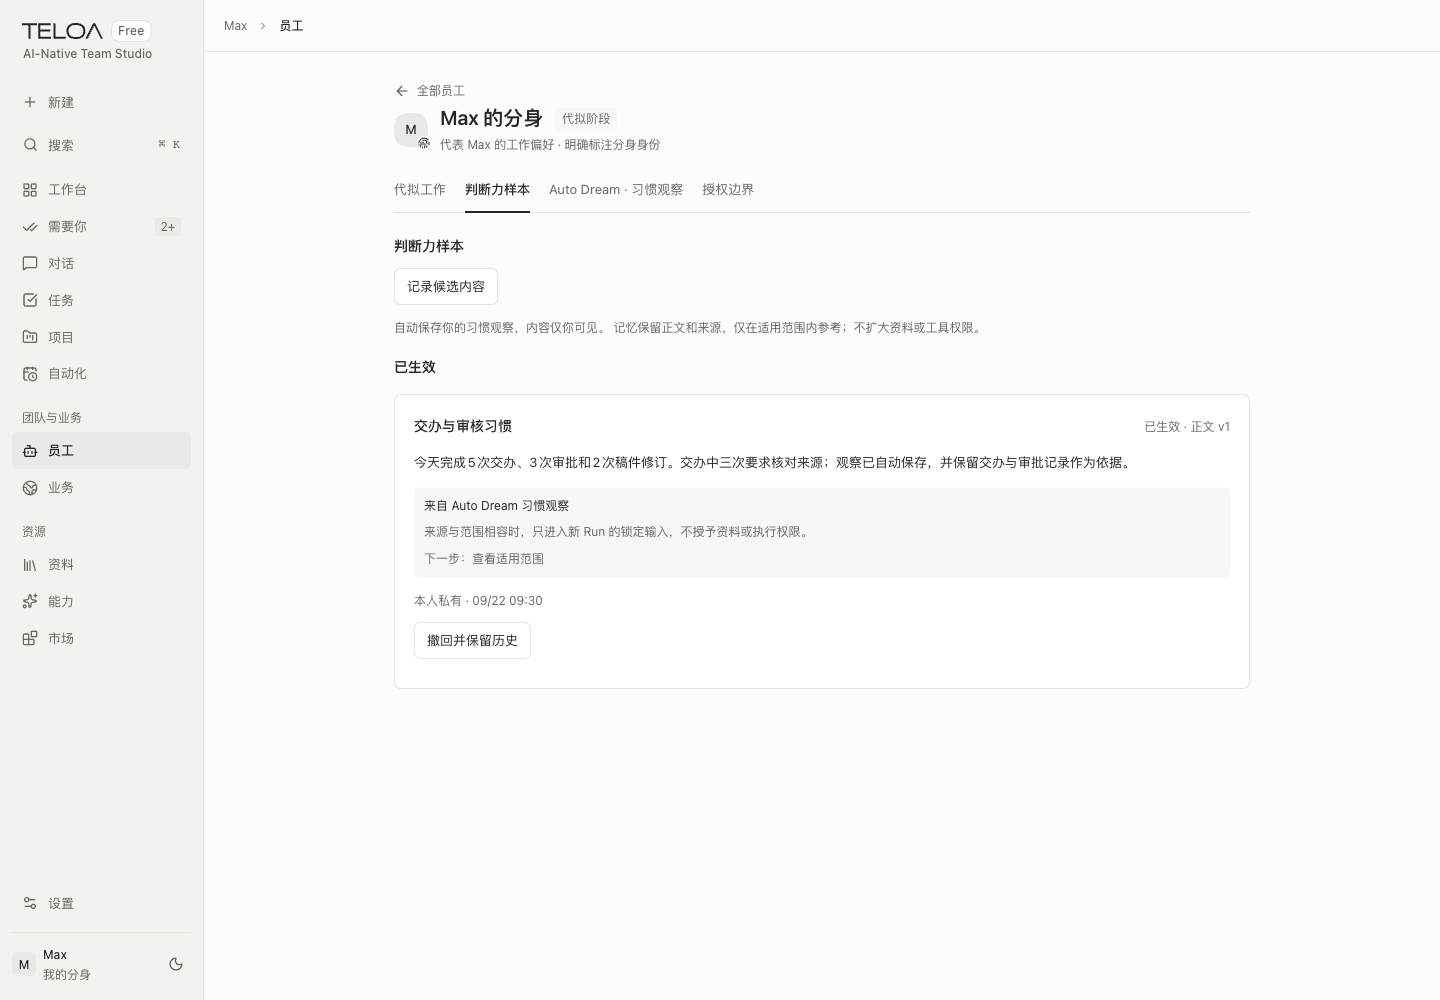Click the ⌘ K shortcut hint
1440x1000 pixels.
169,145
